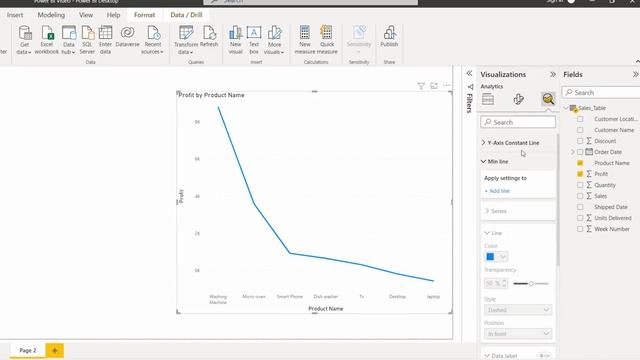Open chart More options ellipsis

click(x=447, y=85)
